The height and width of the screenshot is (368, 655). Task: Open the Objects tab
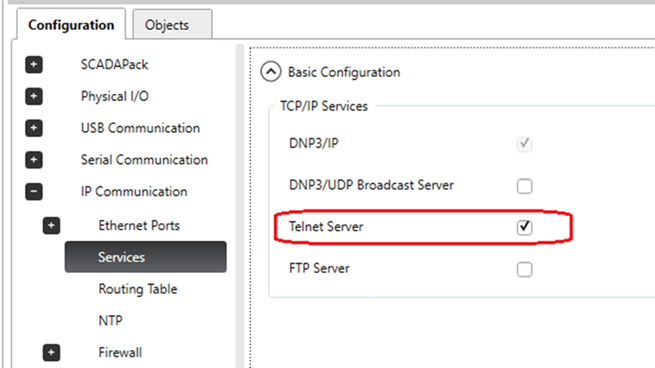pyautogui.click(x=172, y=25)
